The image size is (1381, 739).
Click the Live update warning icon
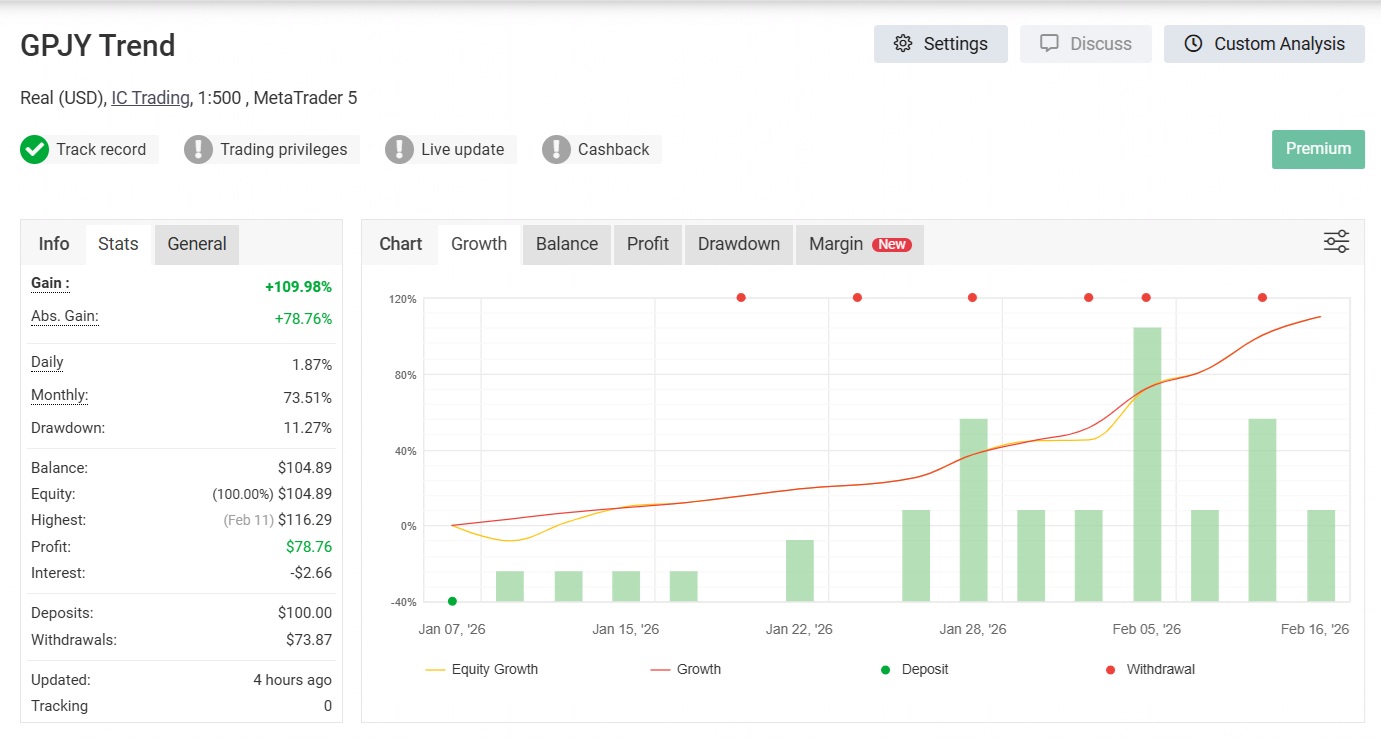coord(399,150)
